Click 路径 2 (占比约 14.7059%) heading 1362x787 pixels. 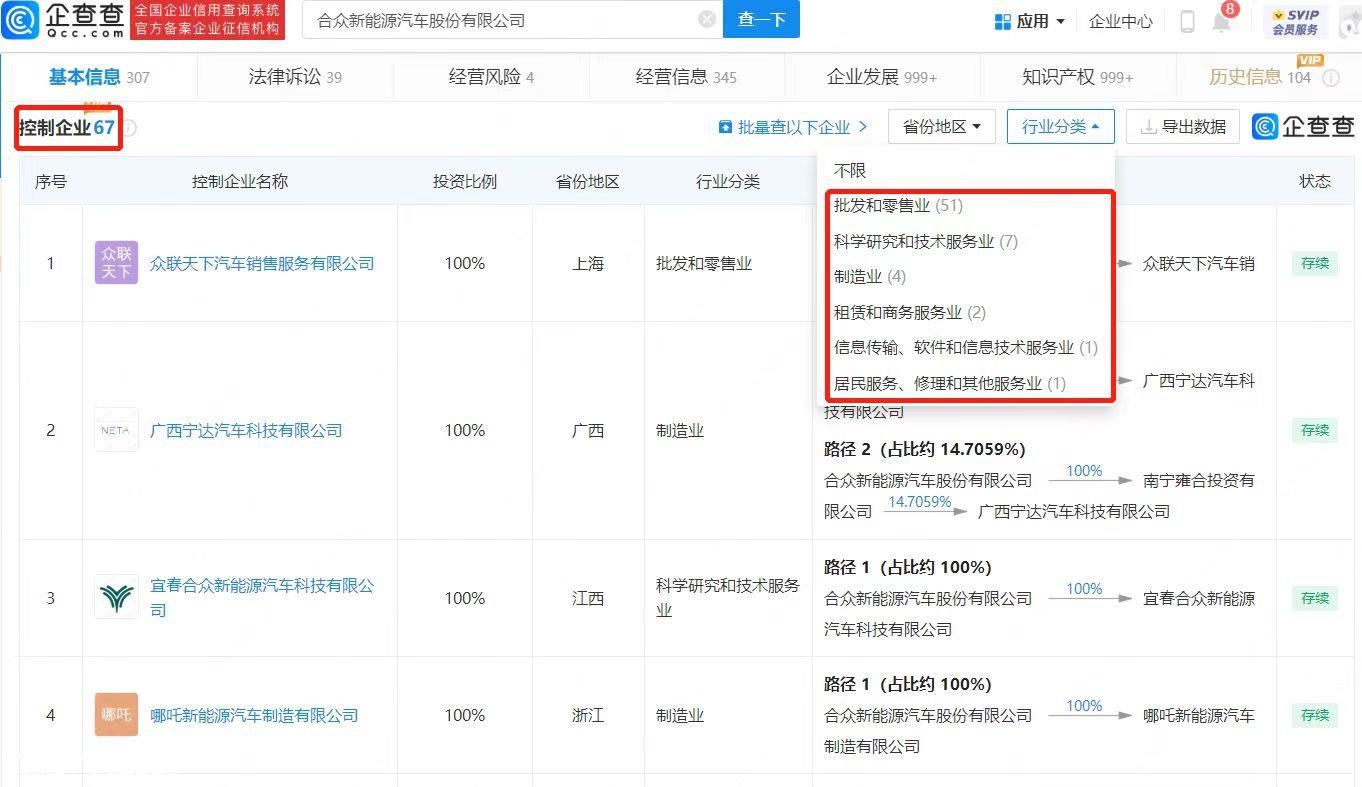tap(924, 449)
